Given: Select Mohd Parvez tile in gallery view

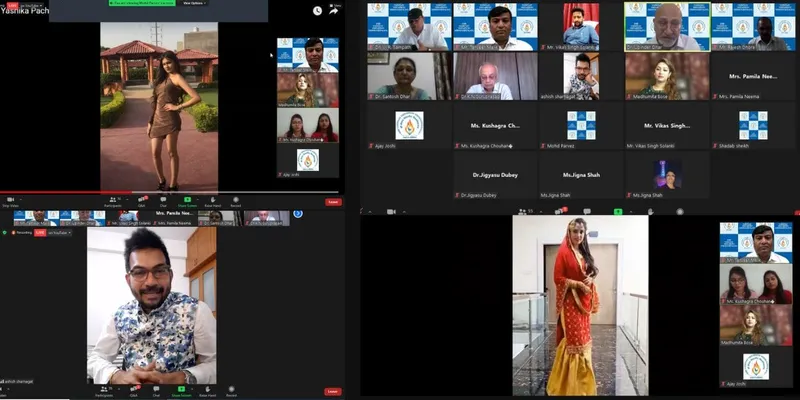Looking at the screenshot, I should point(581,126).
